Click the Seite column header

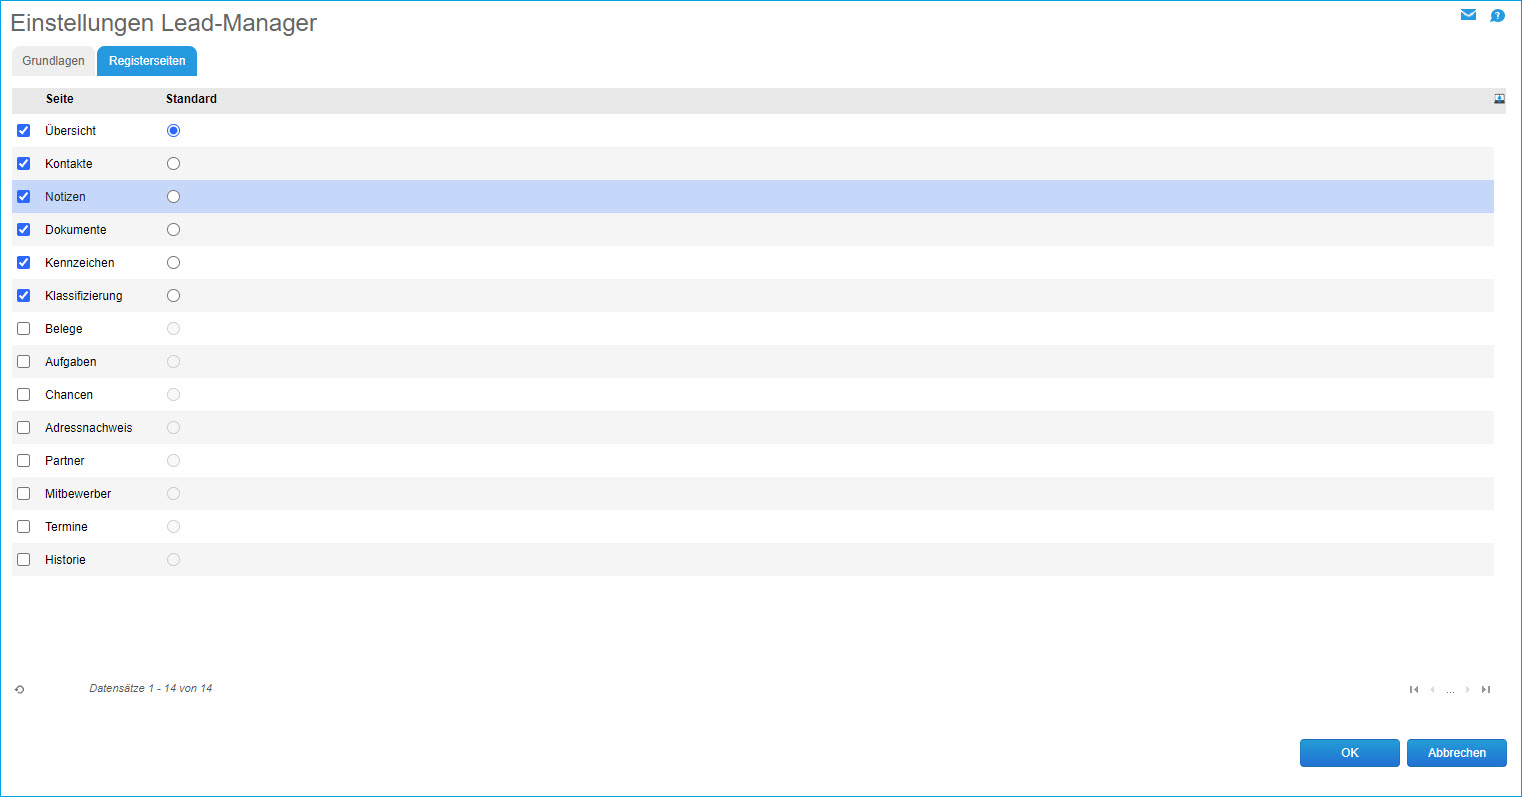[x=60, y=99]
